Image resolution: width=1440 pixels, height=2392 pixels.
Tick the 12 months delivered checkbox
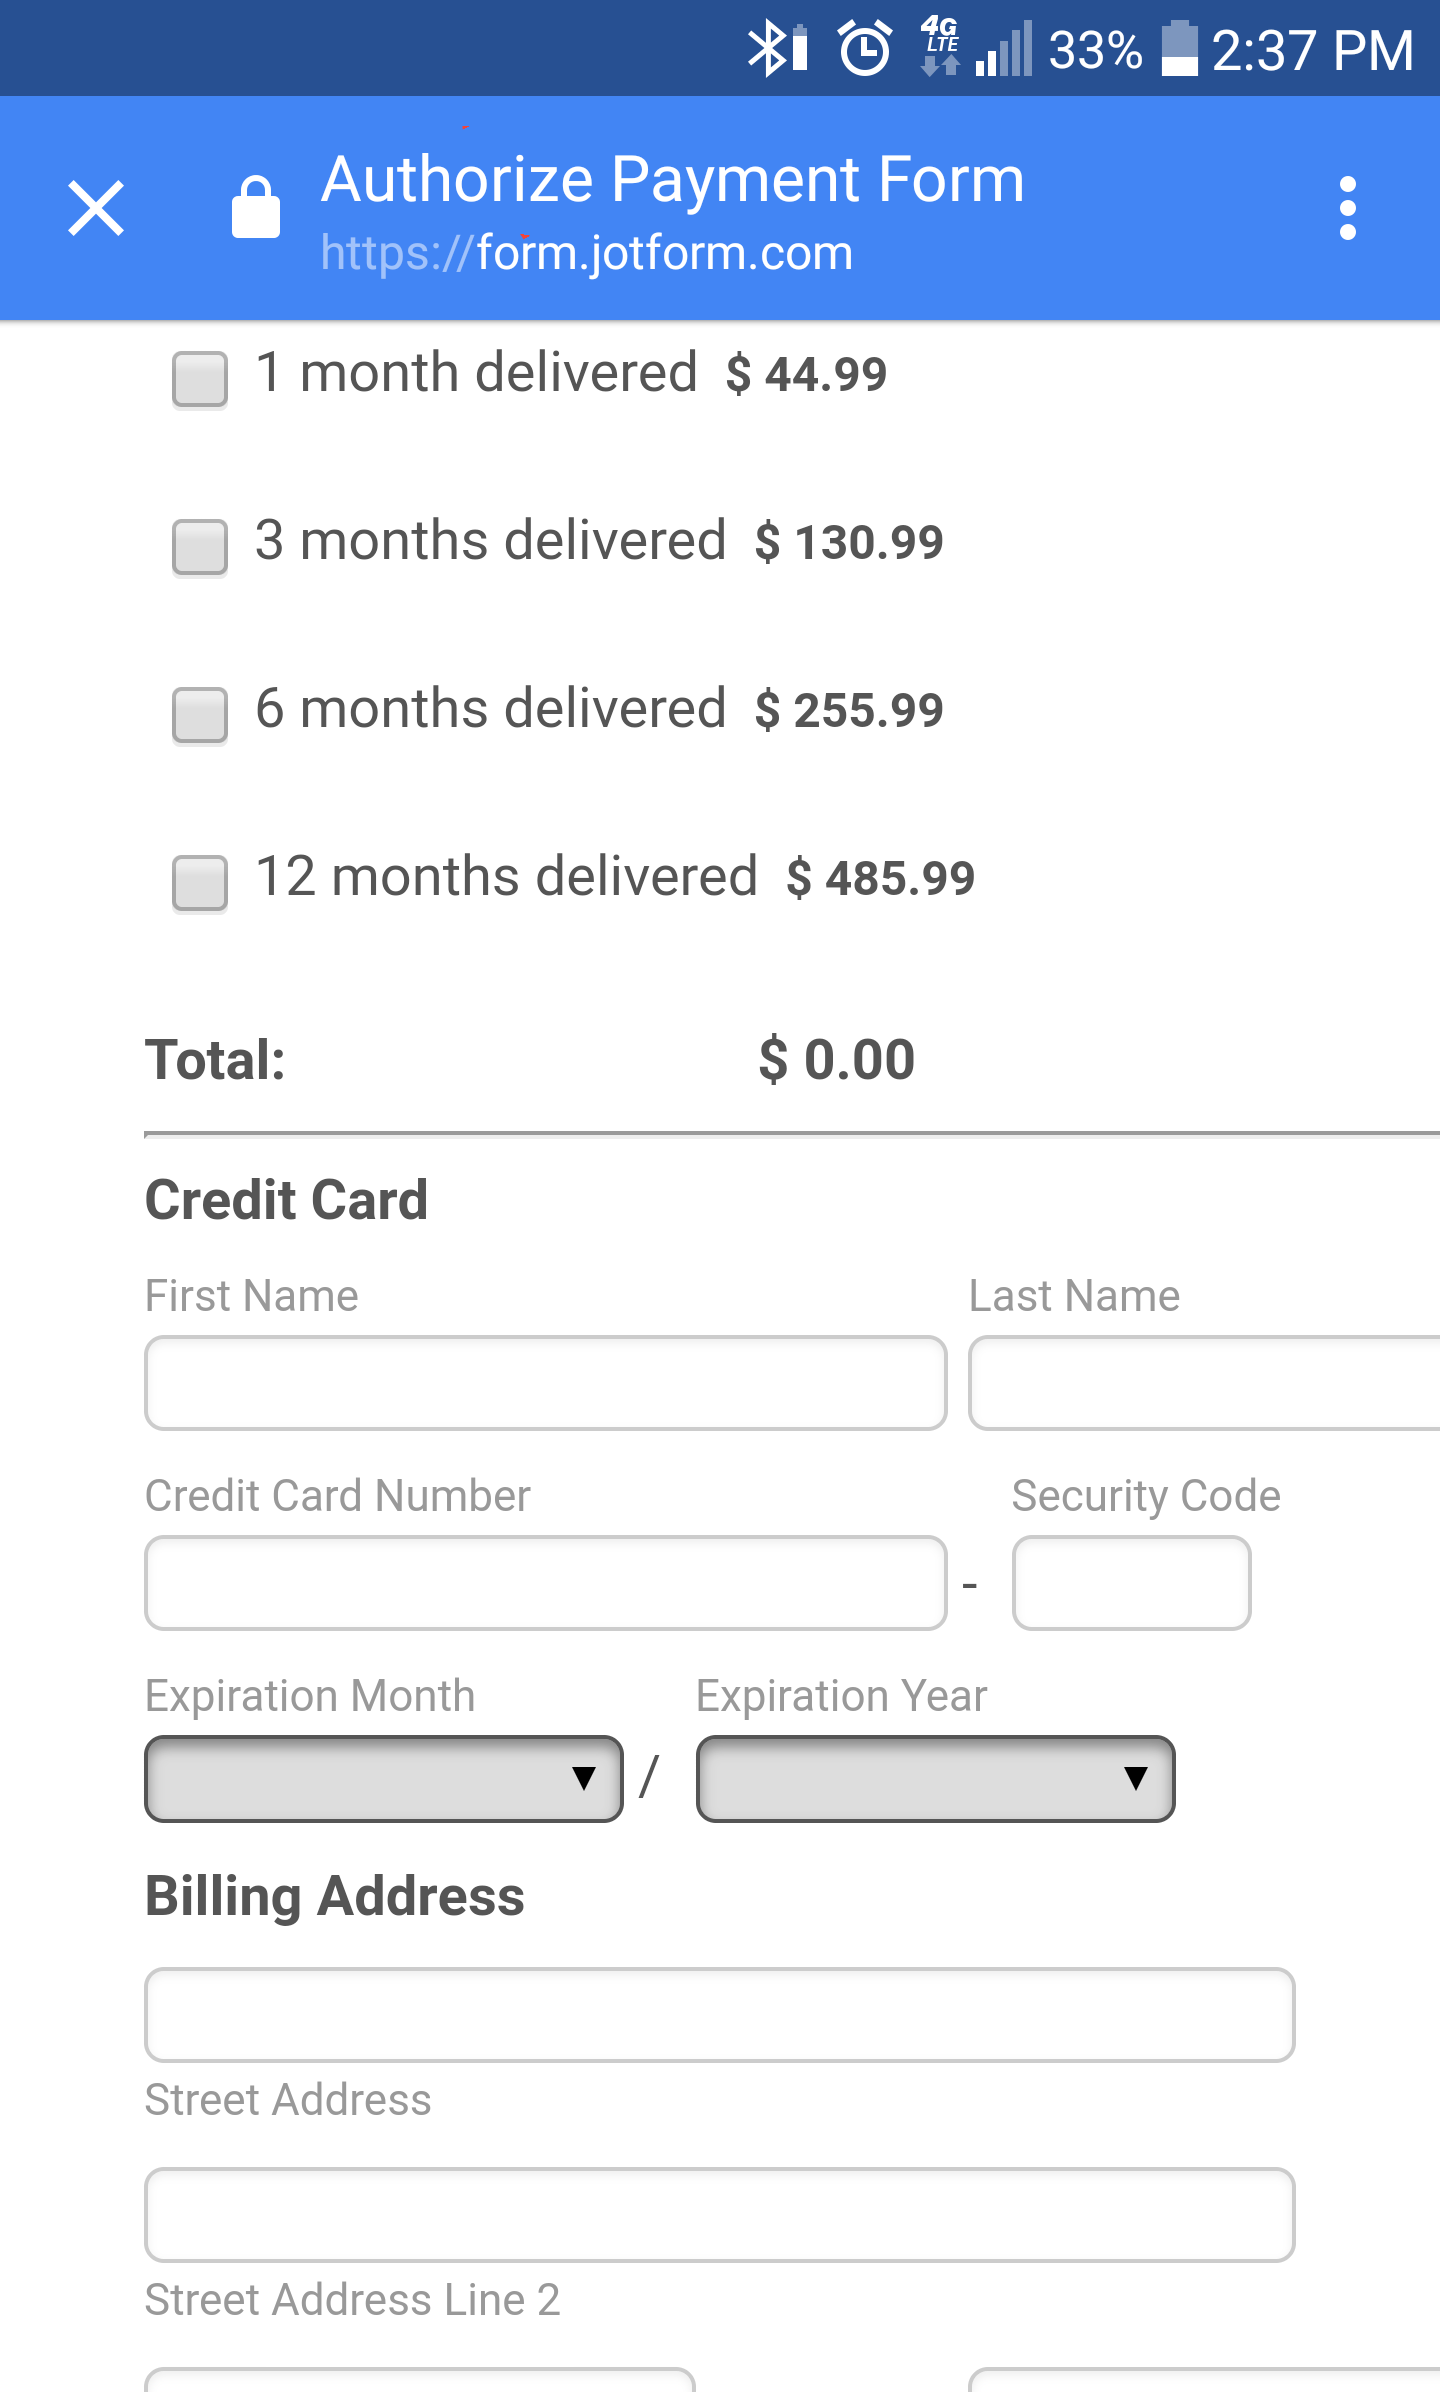pyautogui.click(x=200, y=882)
